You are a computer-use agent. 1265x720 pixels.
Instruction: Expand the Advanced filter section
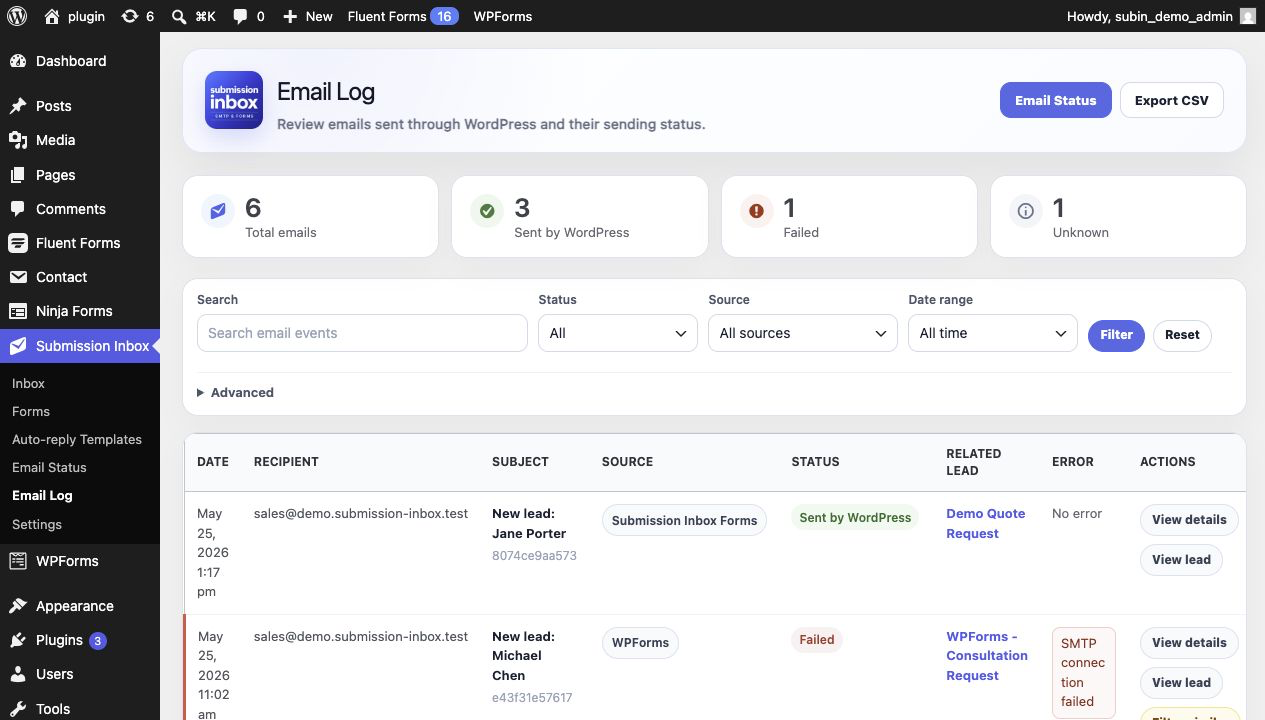236,393
